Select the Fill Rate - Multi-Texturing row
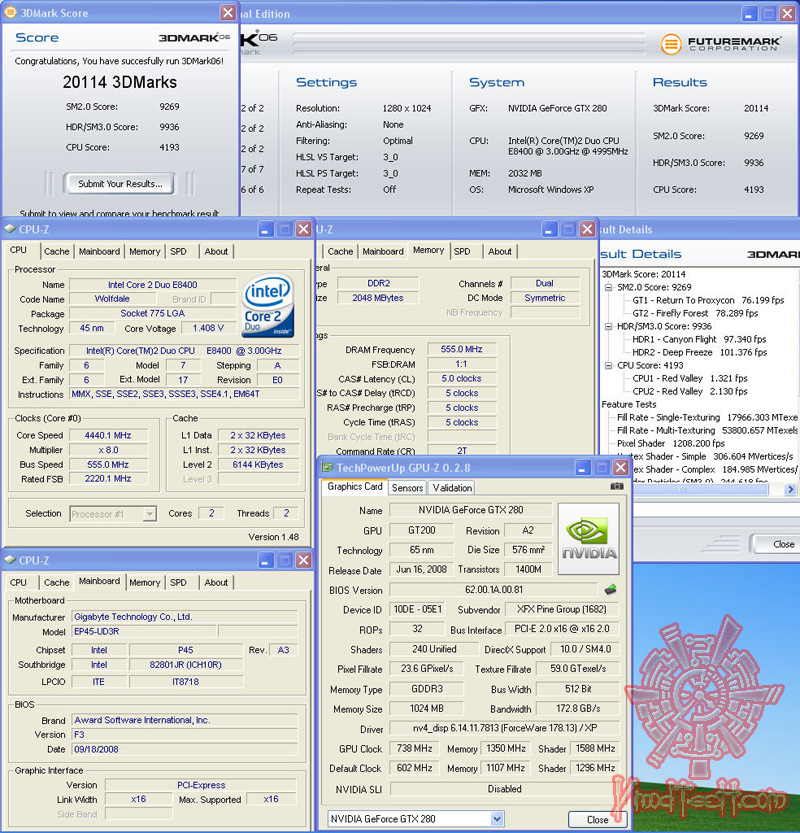Viewport: 800px width, 833px height. click(707, 430)
